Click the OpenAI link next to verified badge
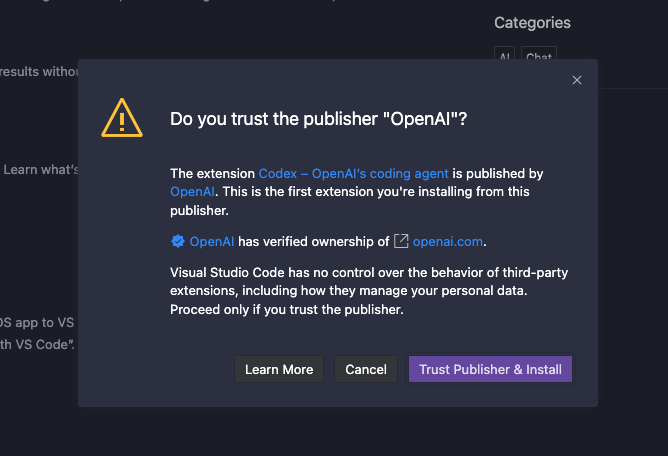This screenshot has width=668, height=456. (212, 242)
